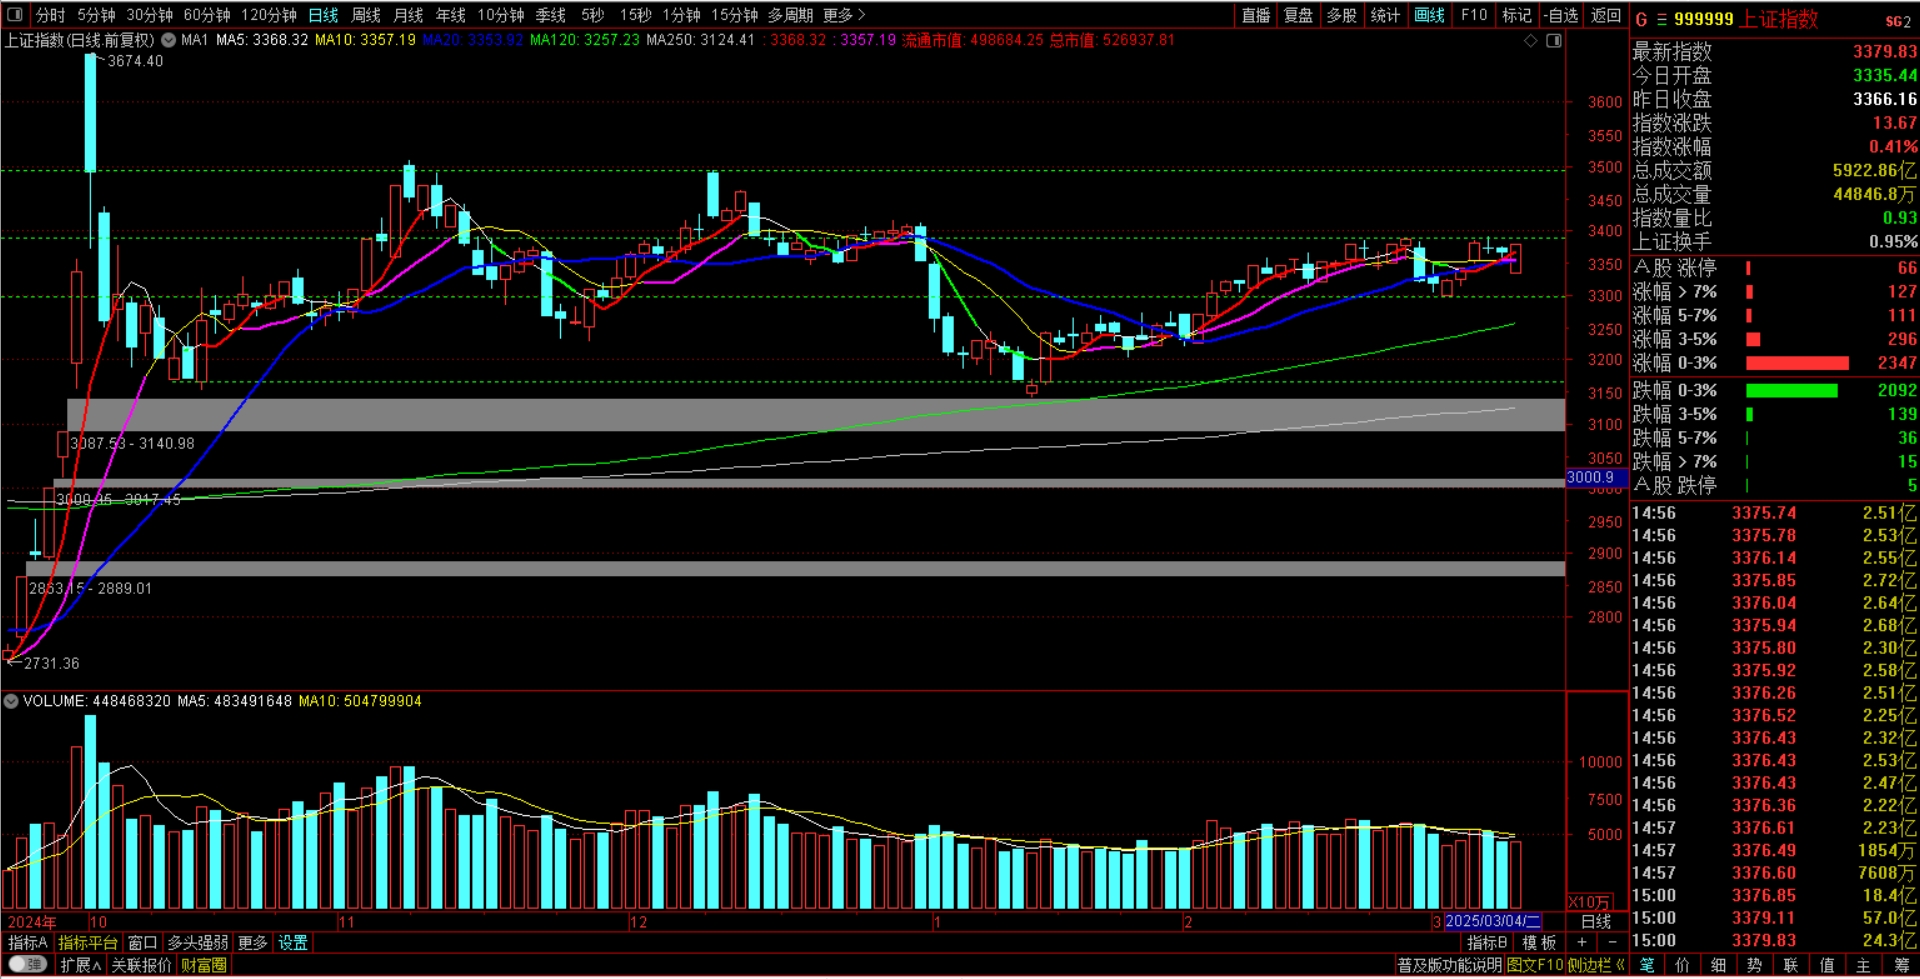The height and width of the screenshot is (979, 1920).
Task: Zoom in chart with the + button
Action: pyautogui.click(x=1582, y=943)
